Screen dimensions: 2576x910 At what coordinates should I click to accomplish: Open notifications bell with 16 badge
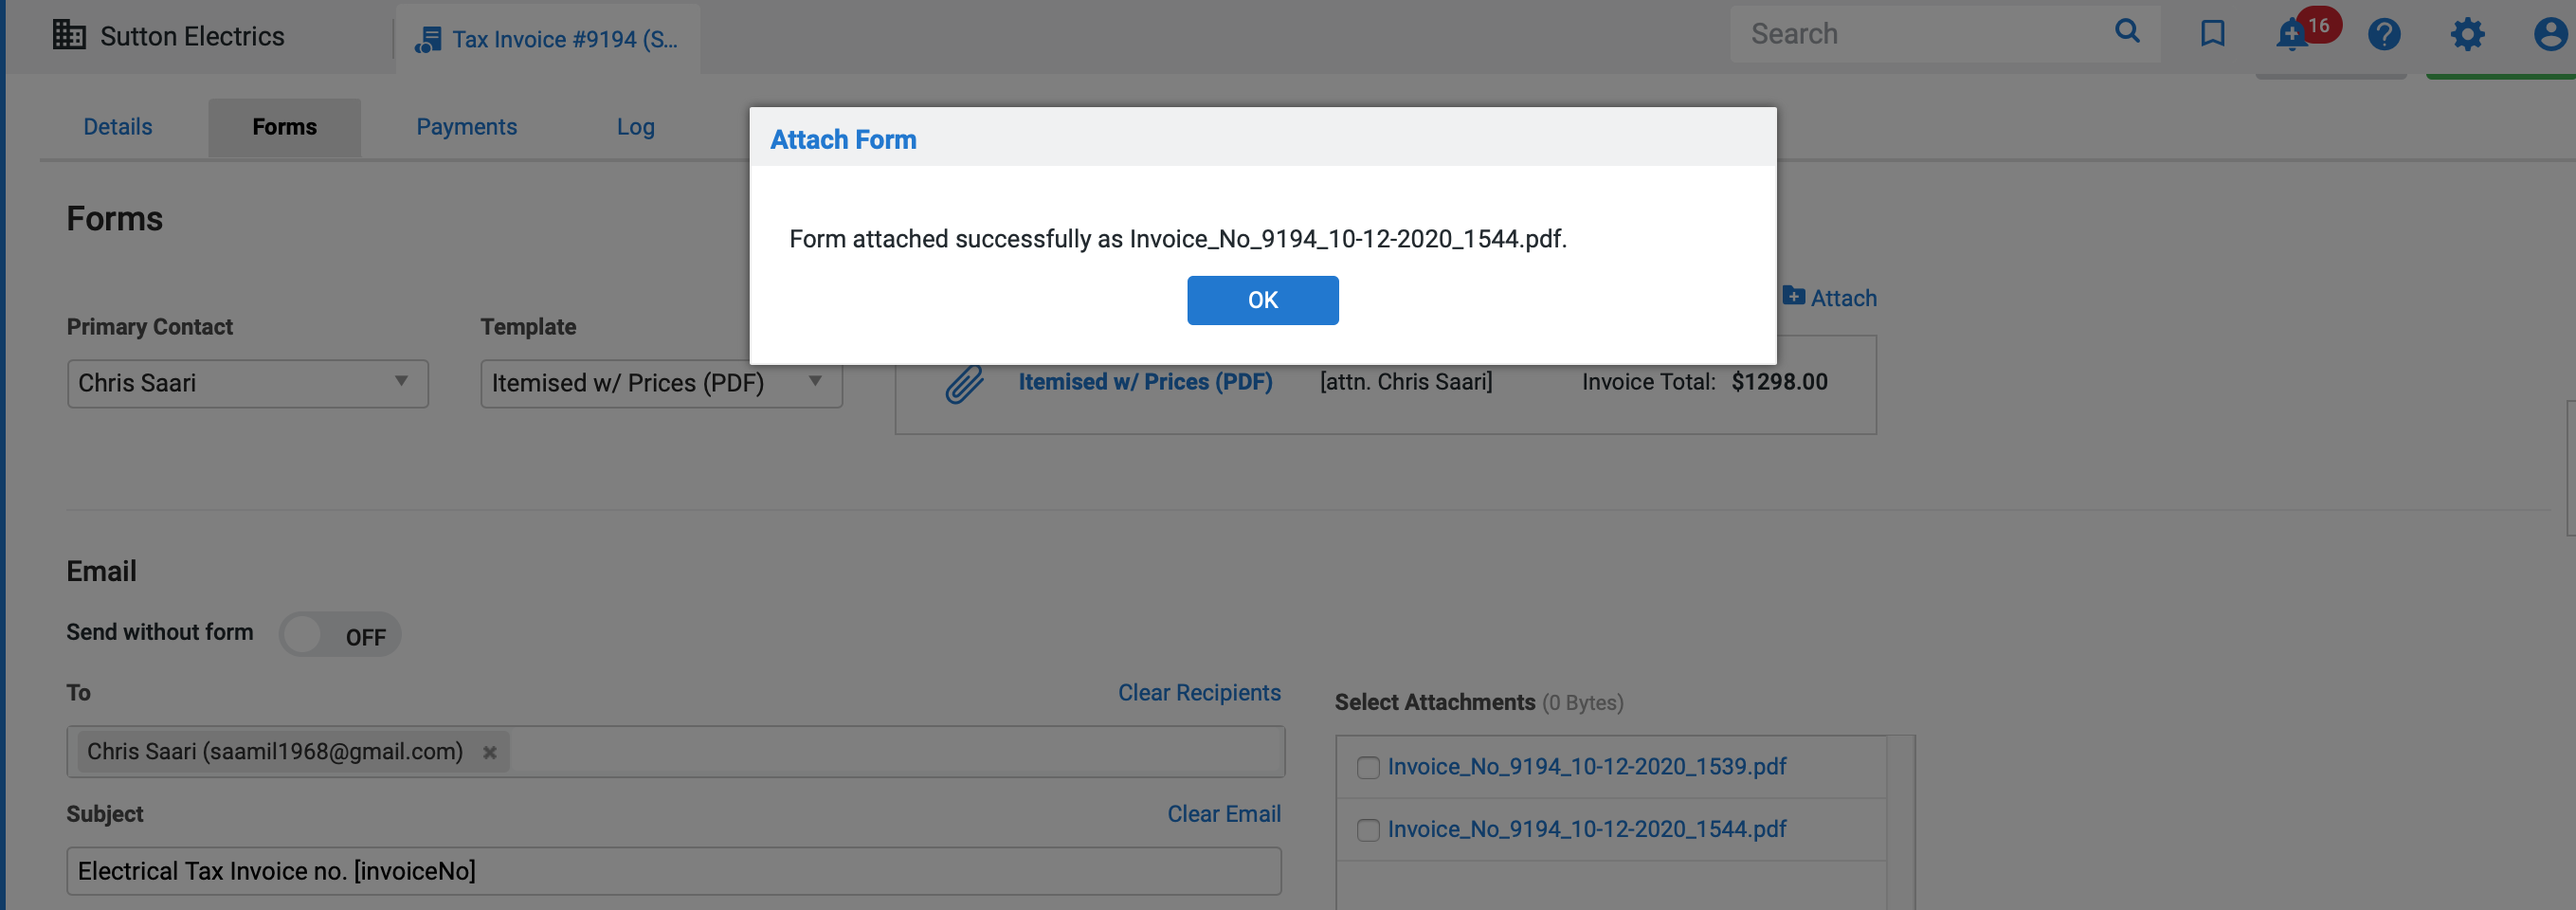click(x=2291, y=35)
